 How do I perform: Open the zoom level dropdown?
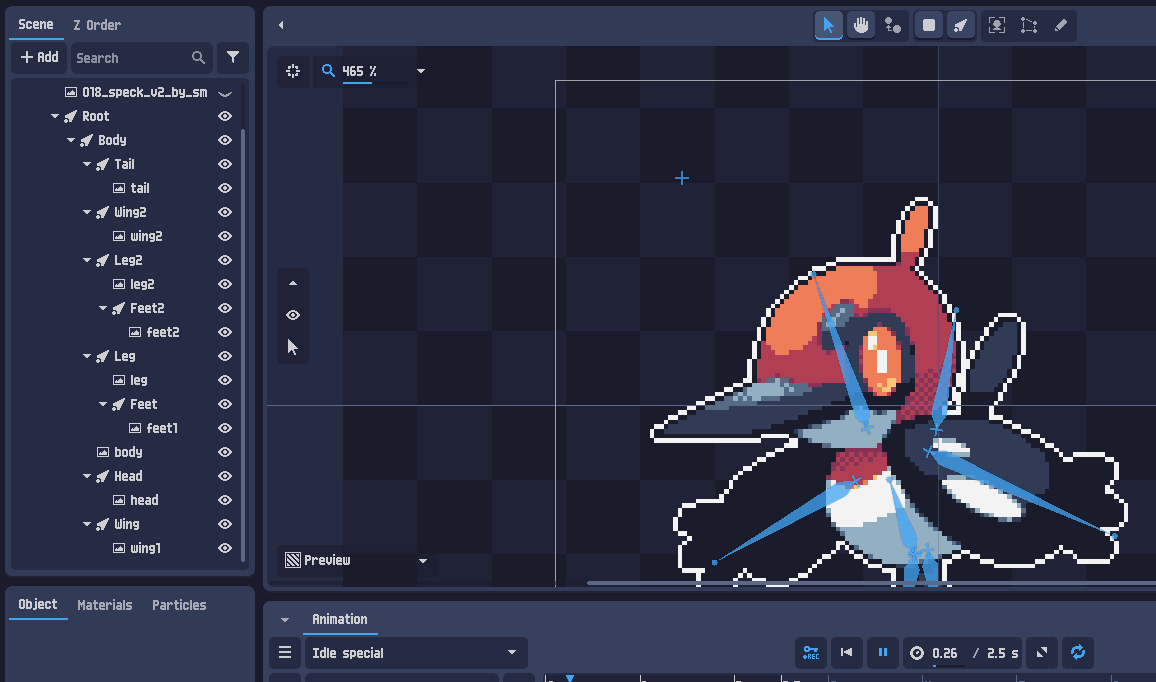pos(420,71)
